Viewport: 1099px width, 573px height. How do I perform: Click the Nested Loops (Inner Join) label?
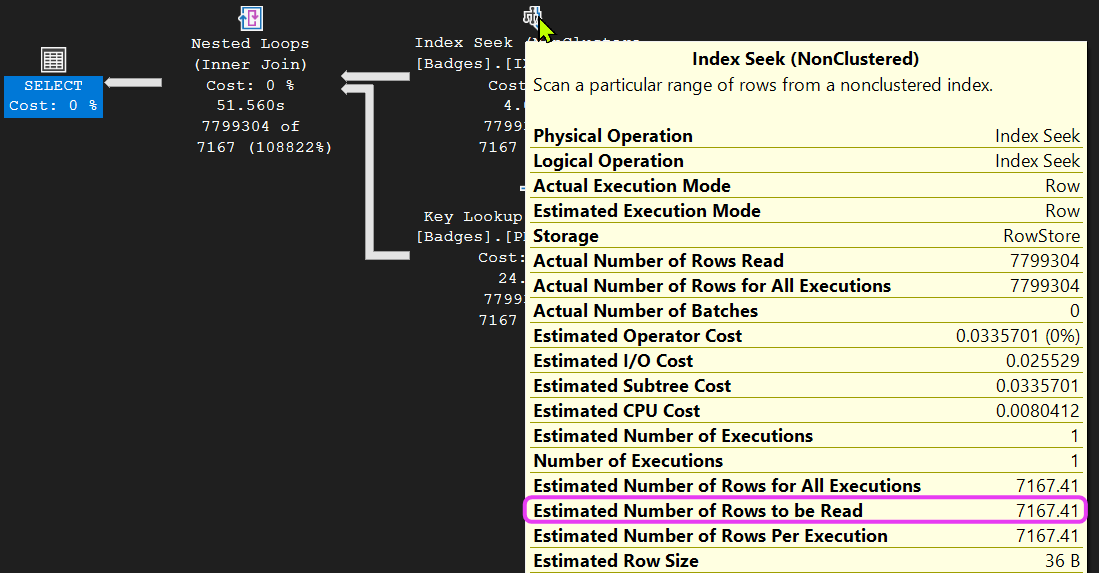point(250,54)
